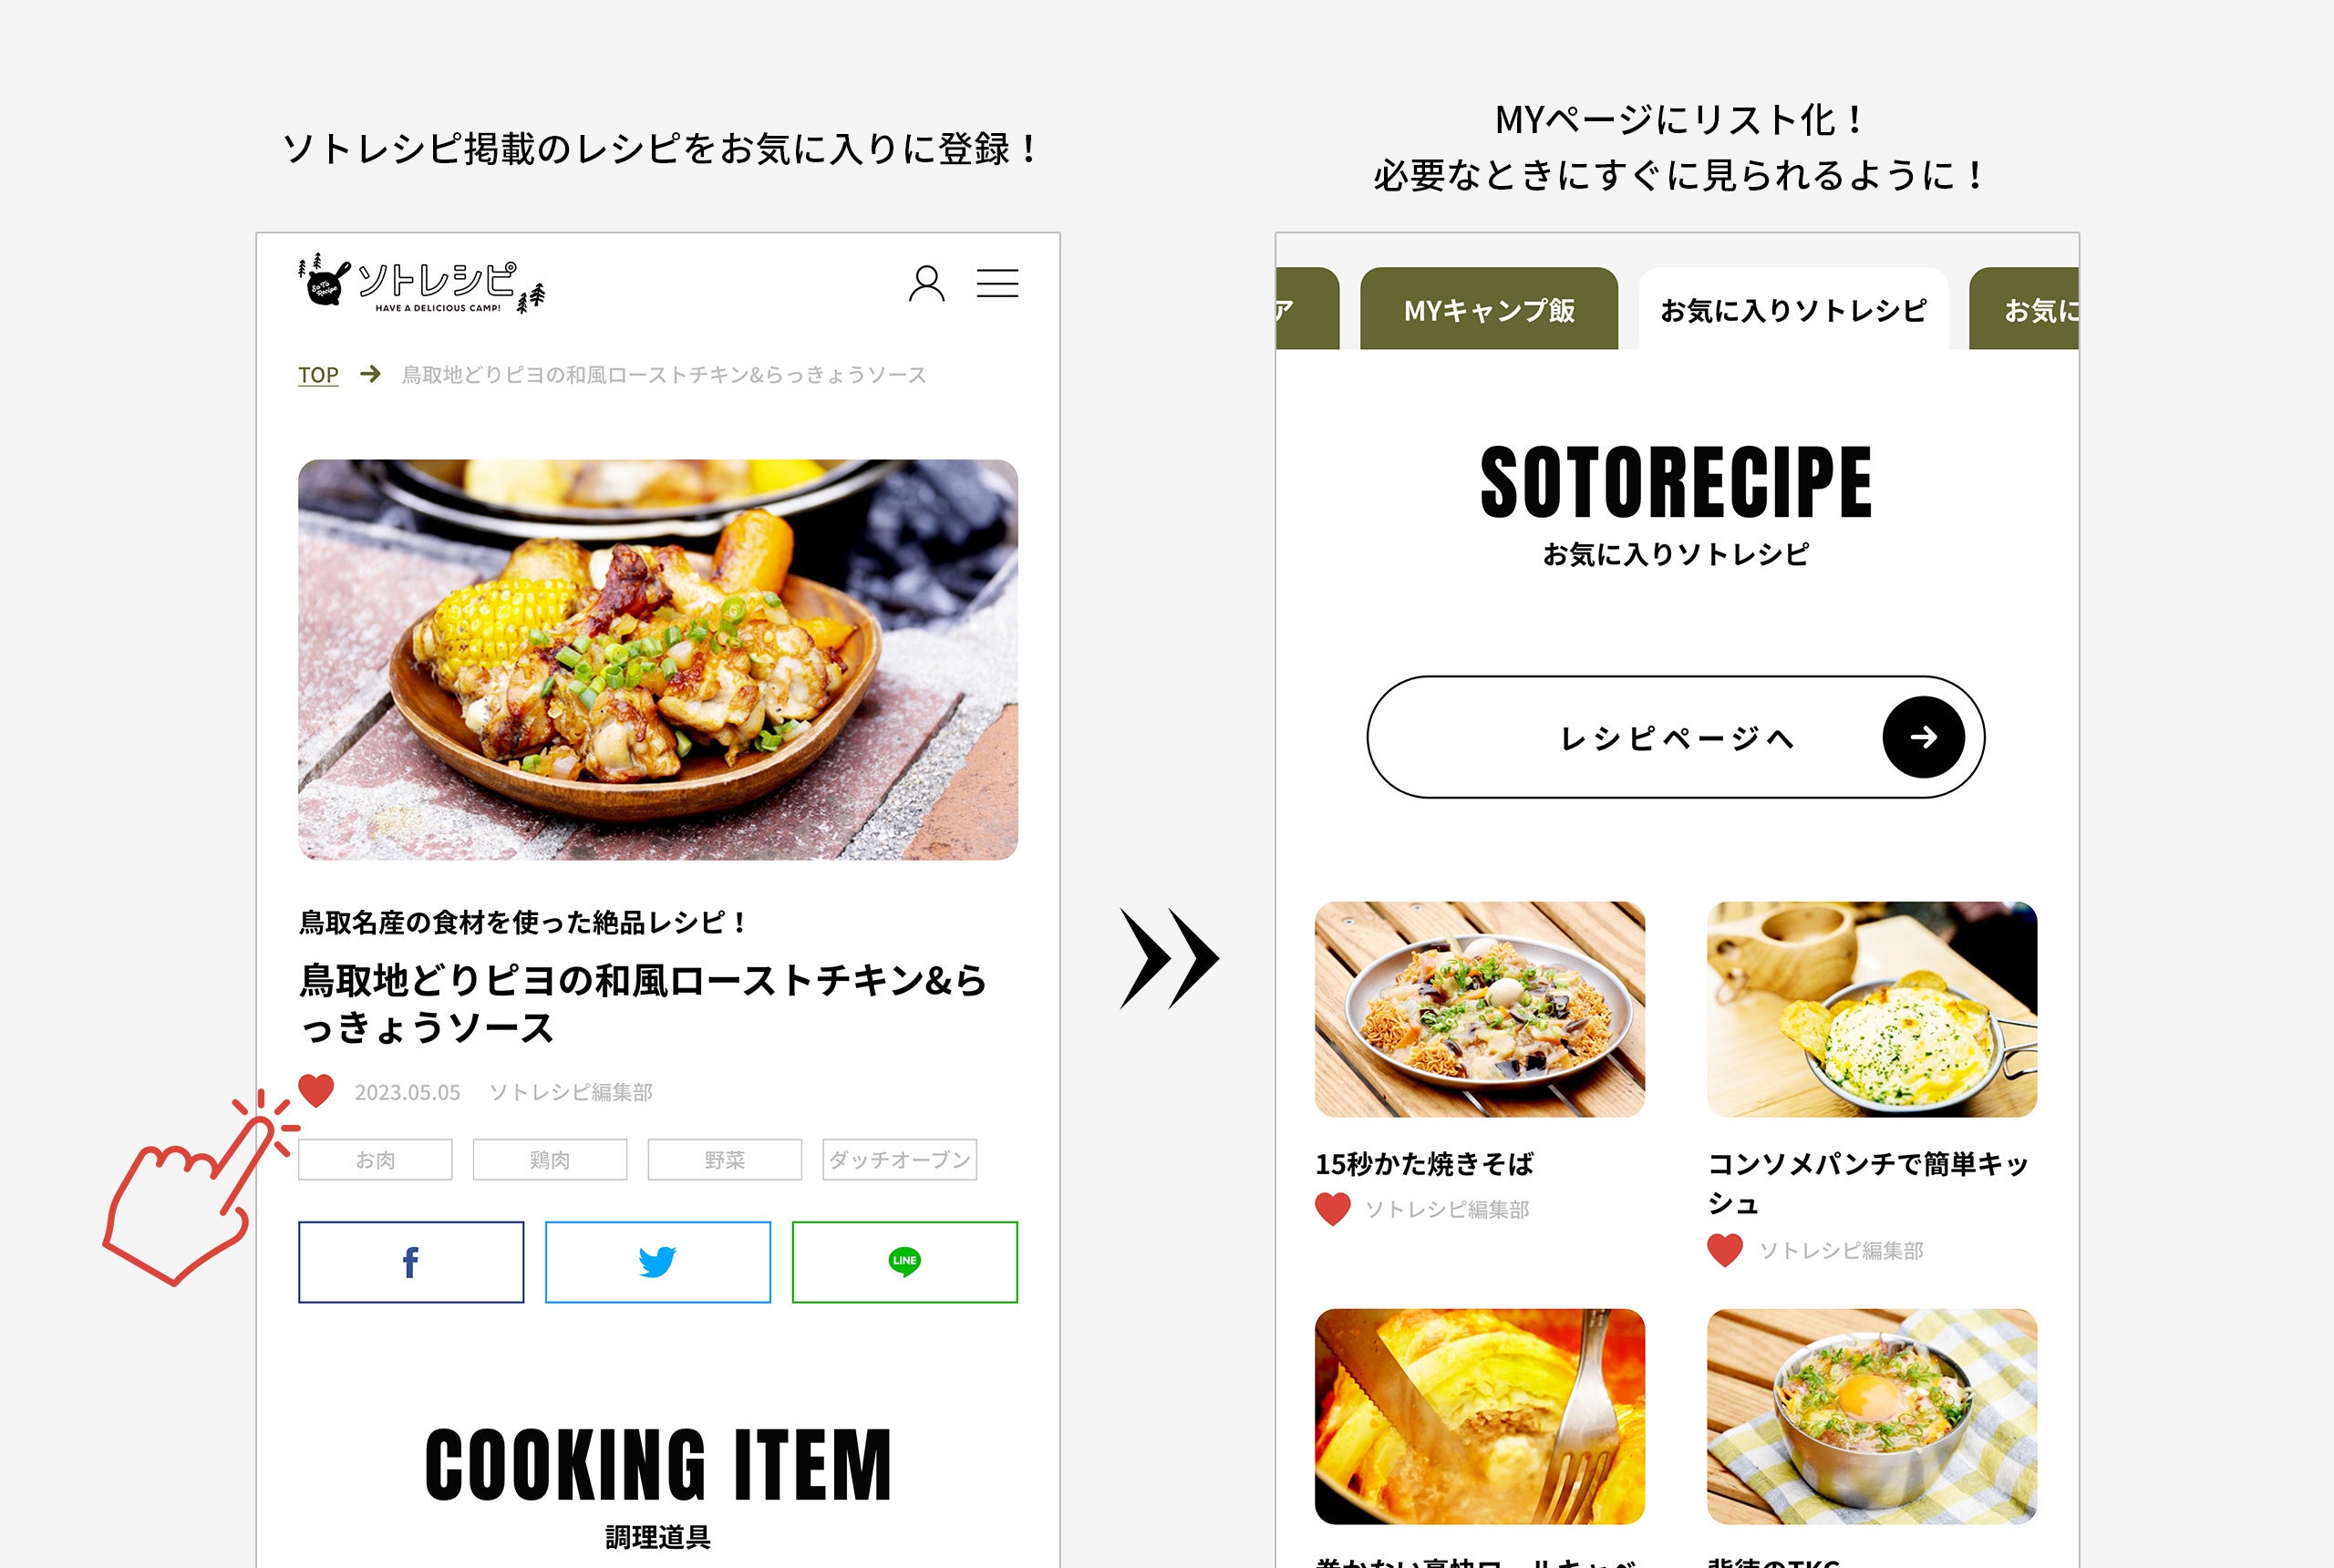Select the ダッチオーブン tag
2334x1568 pixels.
899,1160
